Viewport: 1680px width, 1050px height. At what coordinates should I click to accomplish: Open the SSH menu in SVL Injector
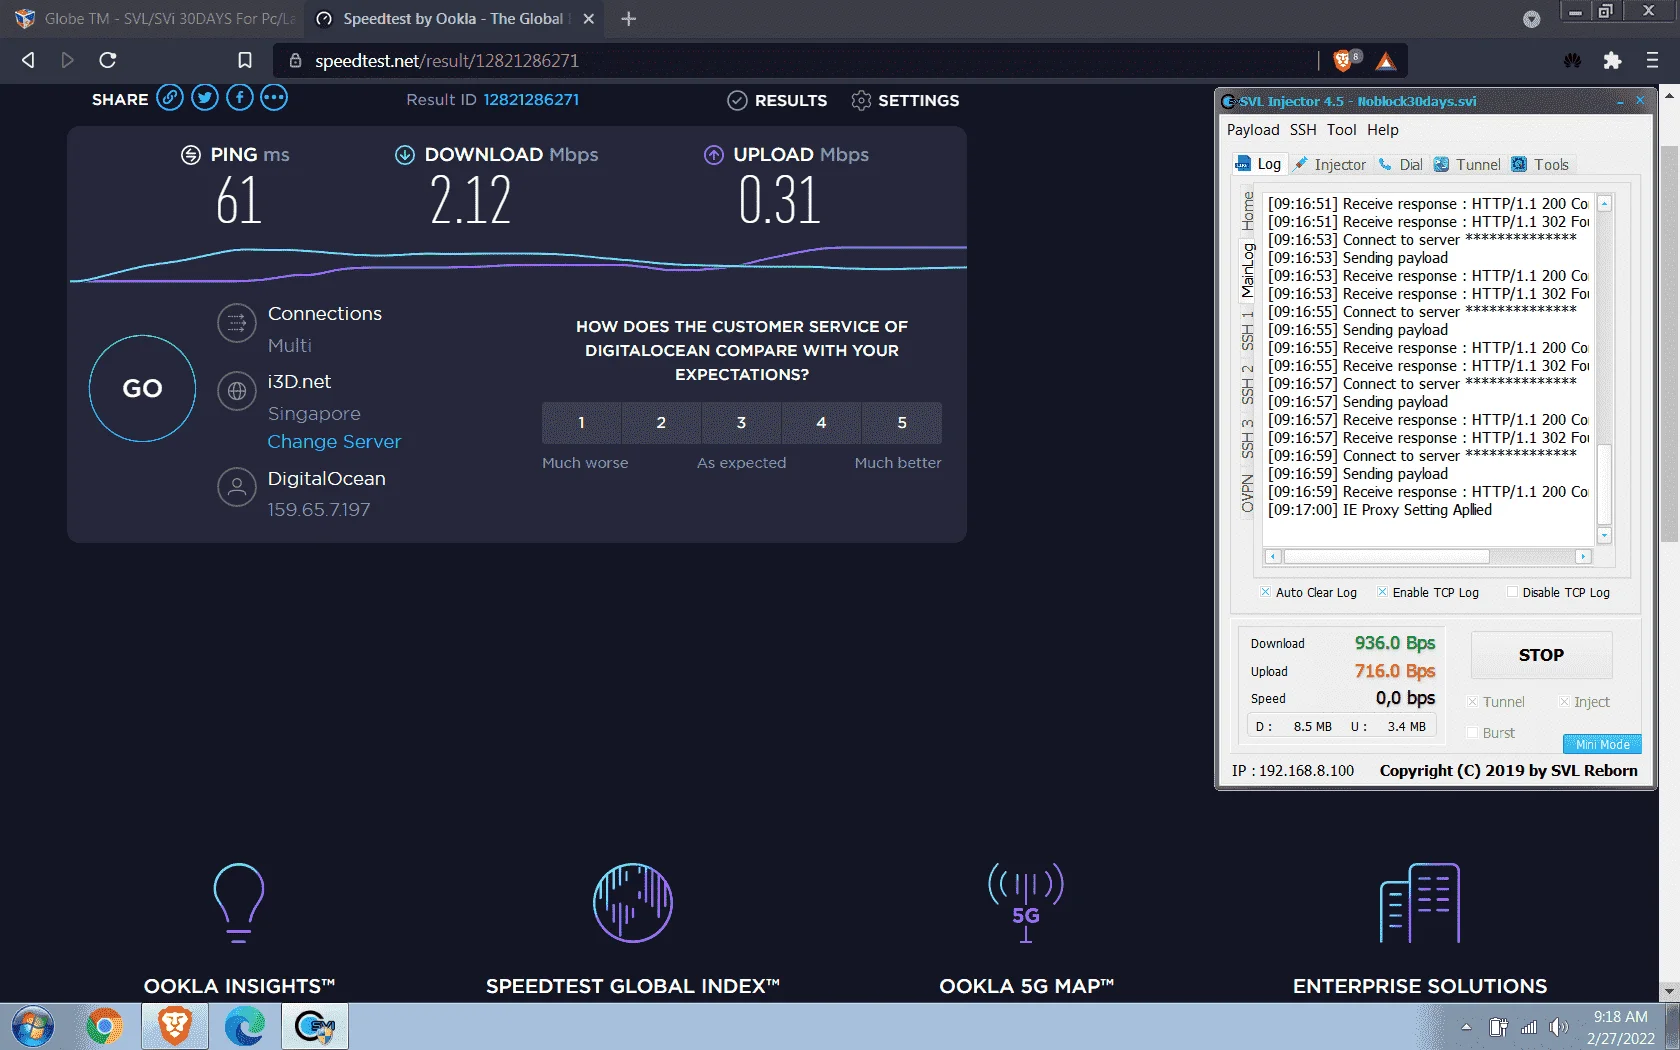pos(1303,130)
